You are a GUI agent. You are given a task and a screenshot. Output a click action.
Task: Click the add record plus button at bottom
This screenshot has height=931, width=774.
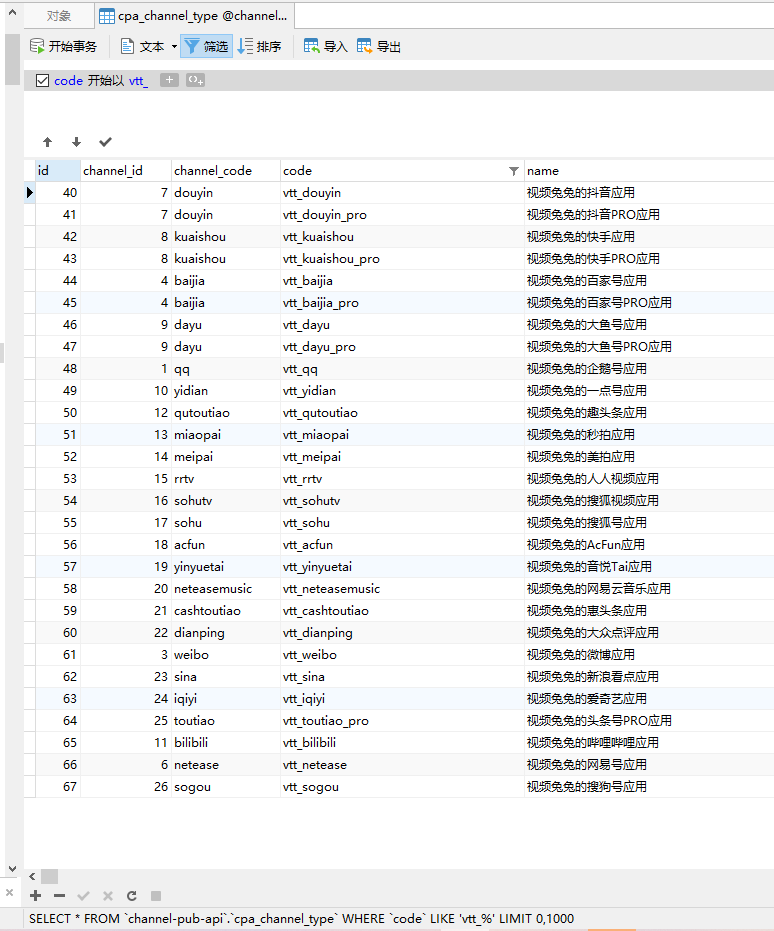coord(36,896)
